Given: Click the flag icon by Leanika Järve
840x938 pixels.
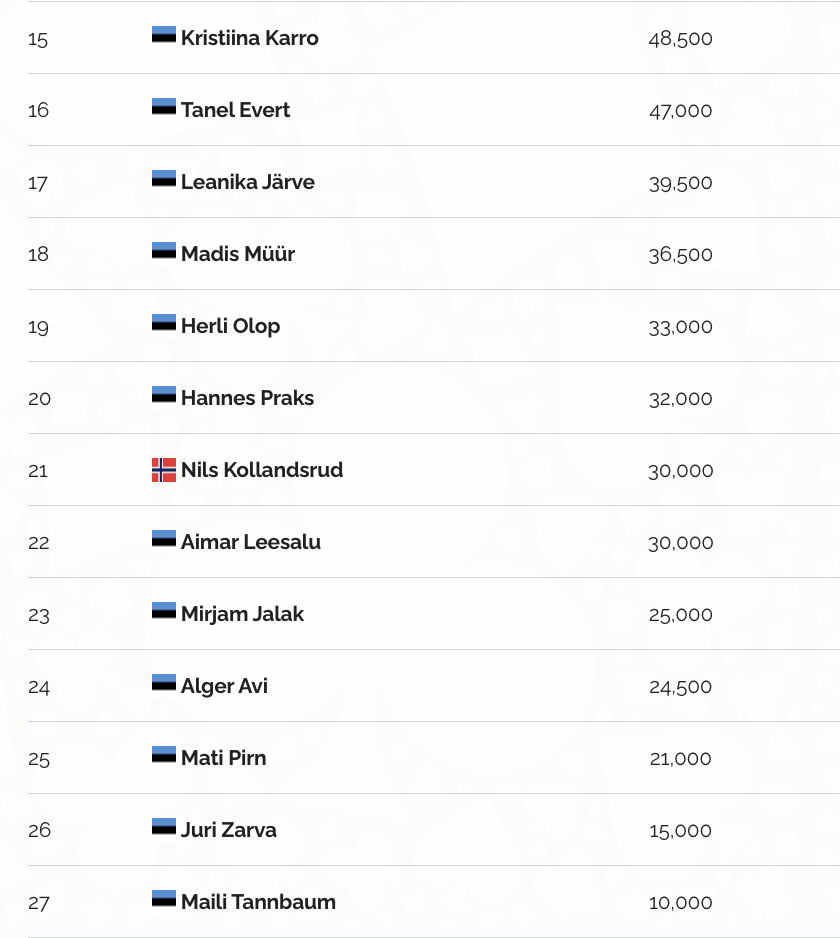Looking at the screenshot, I should point(164,180).
